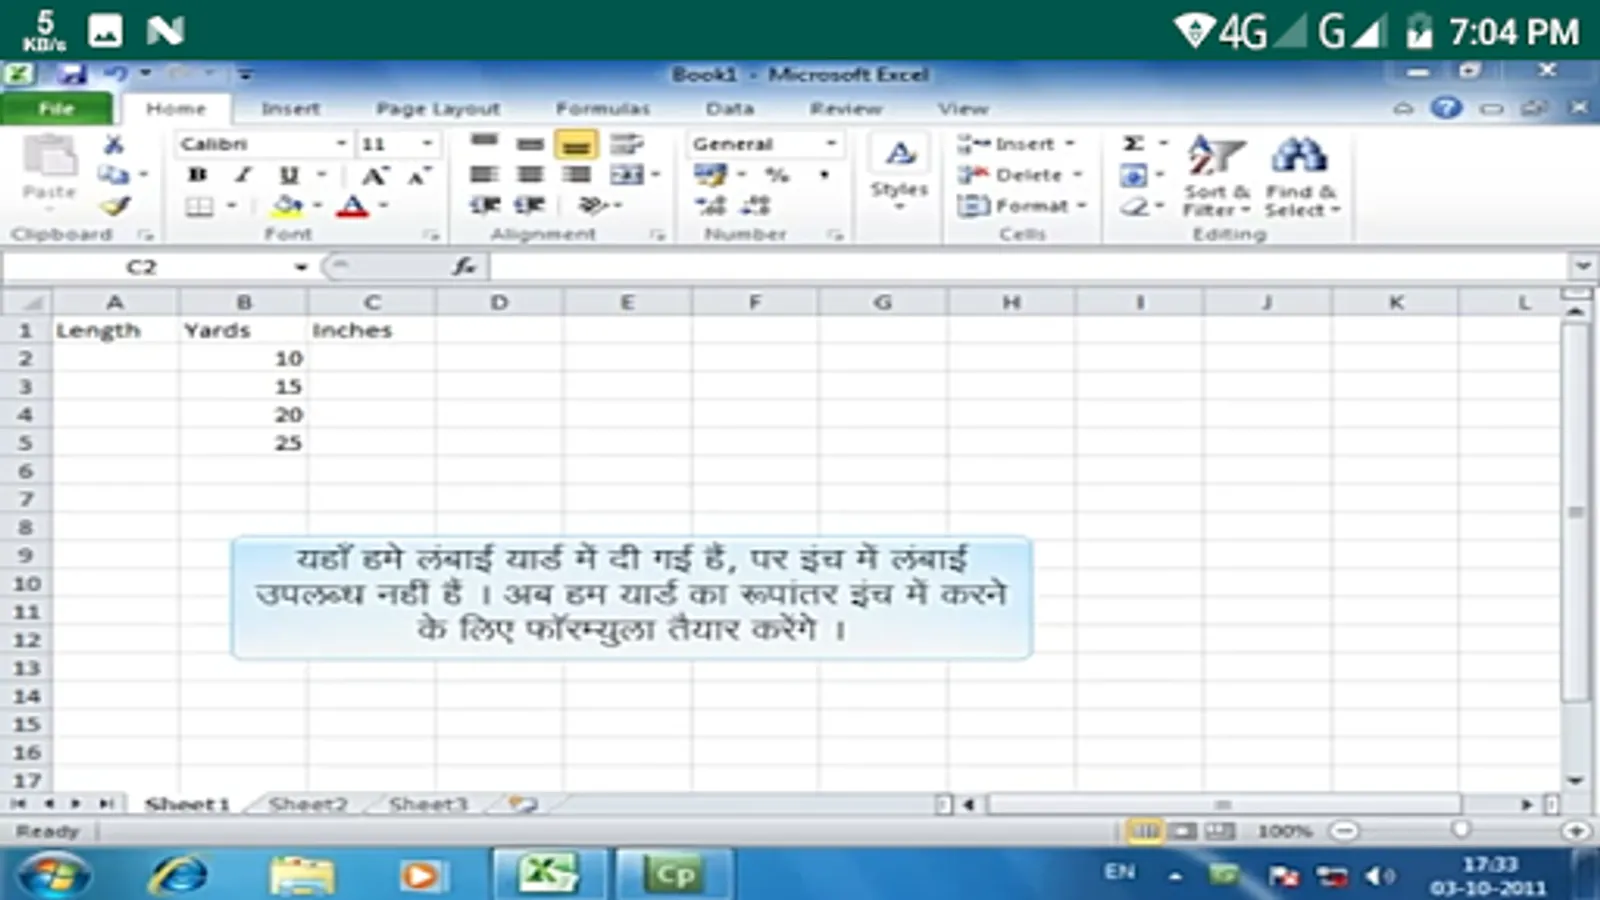Select the Sheet2 worksheet tab
Viewport: 1600px width, 900px height.
(308, 804)
